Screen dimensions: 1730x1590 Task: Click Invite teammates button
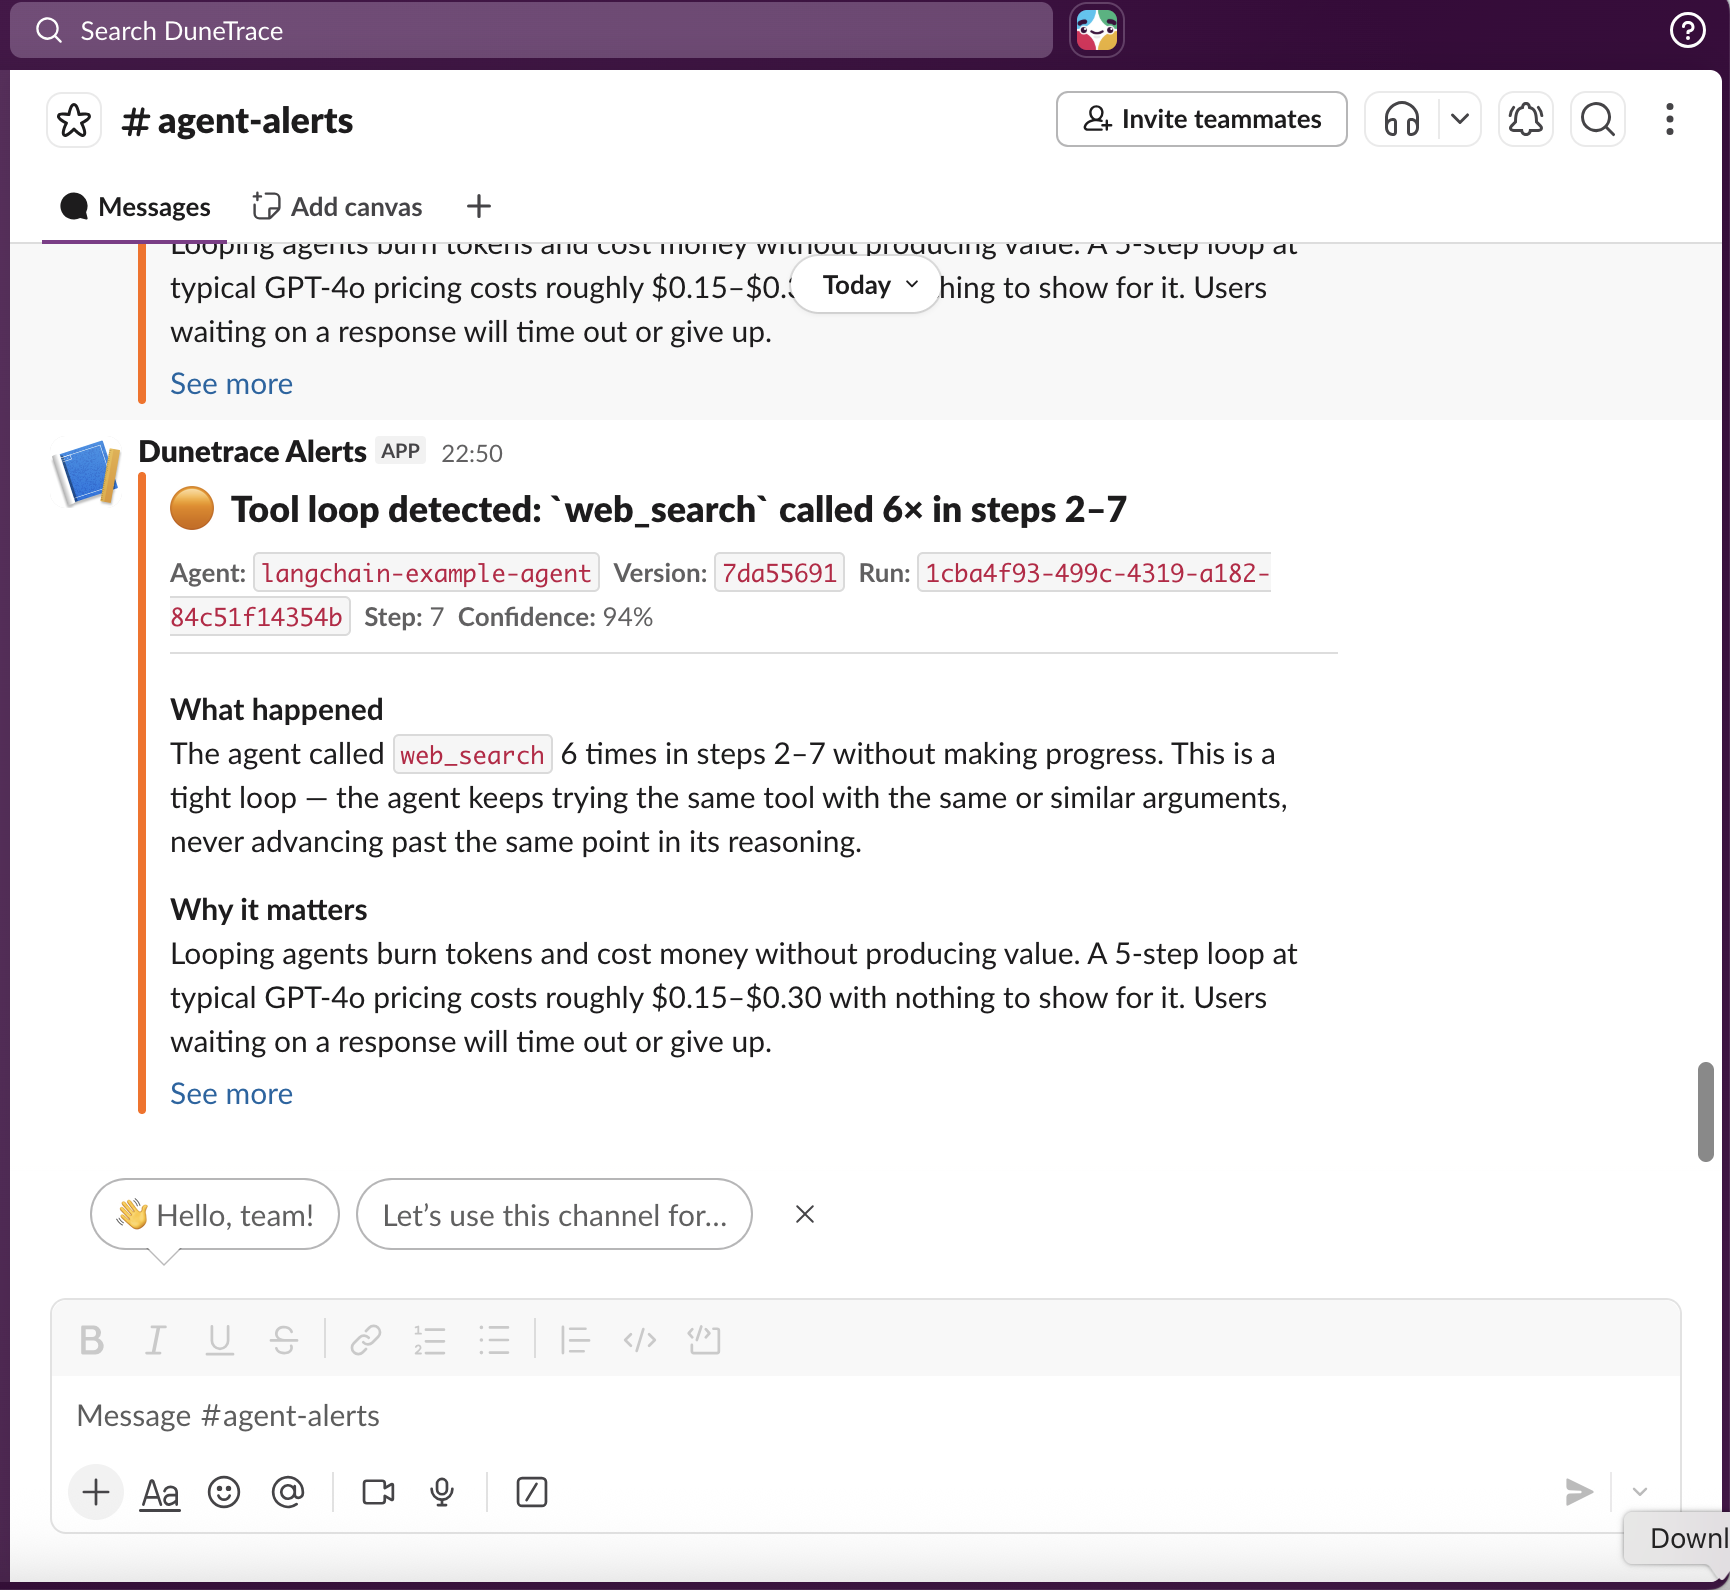[1201, 120]
